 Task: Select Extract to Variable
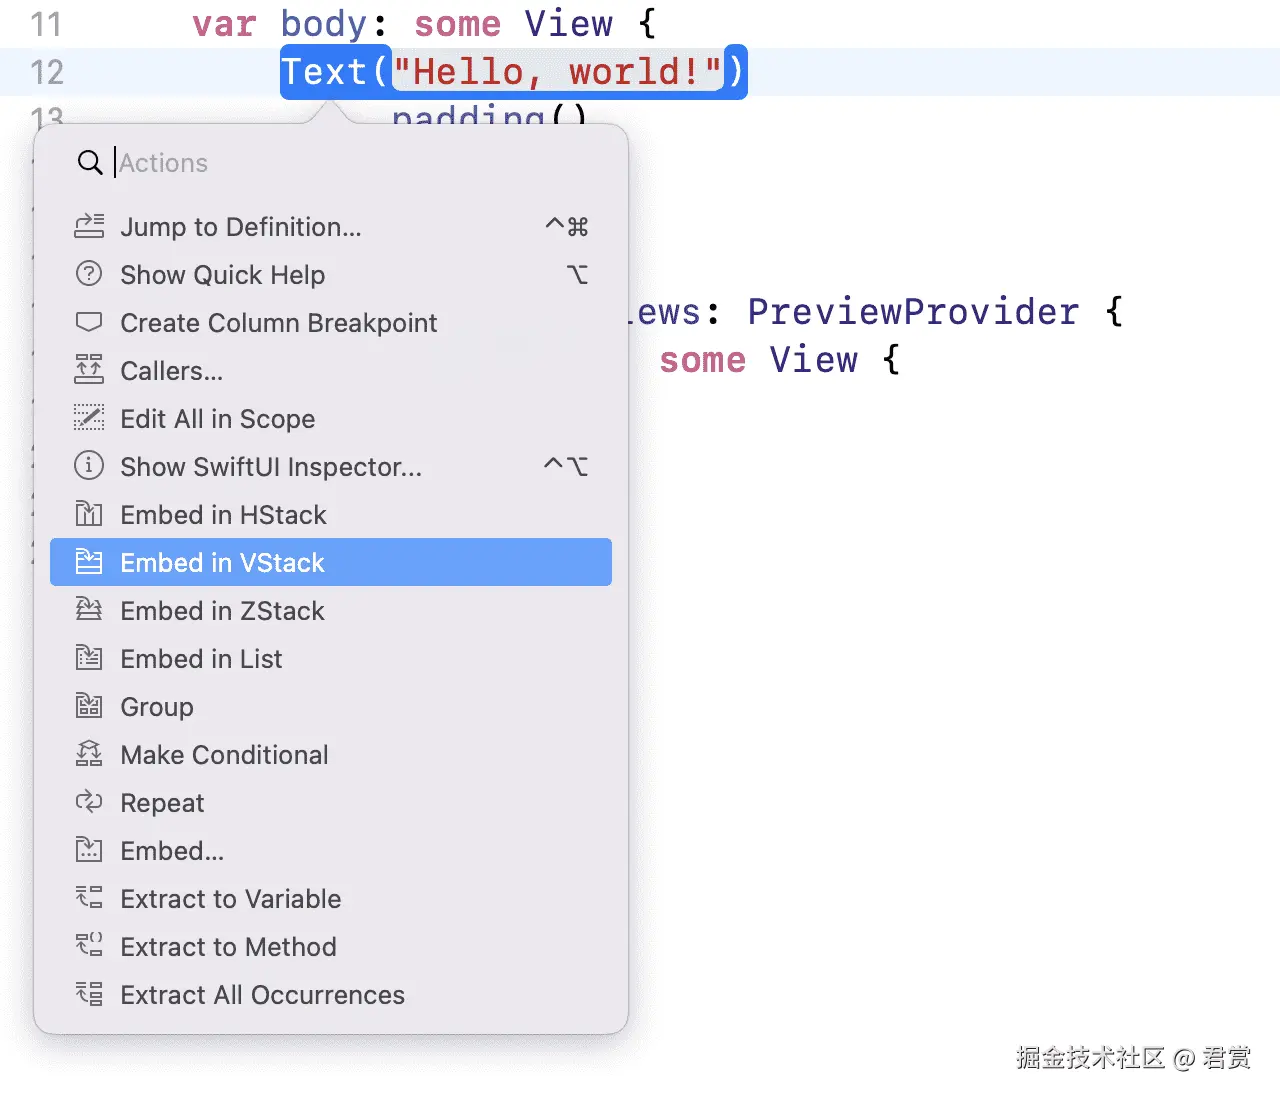coord(230,899)
